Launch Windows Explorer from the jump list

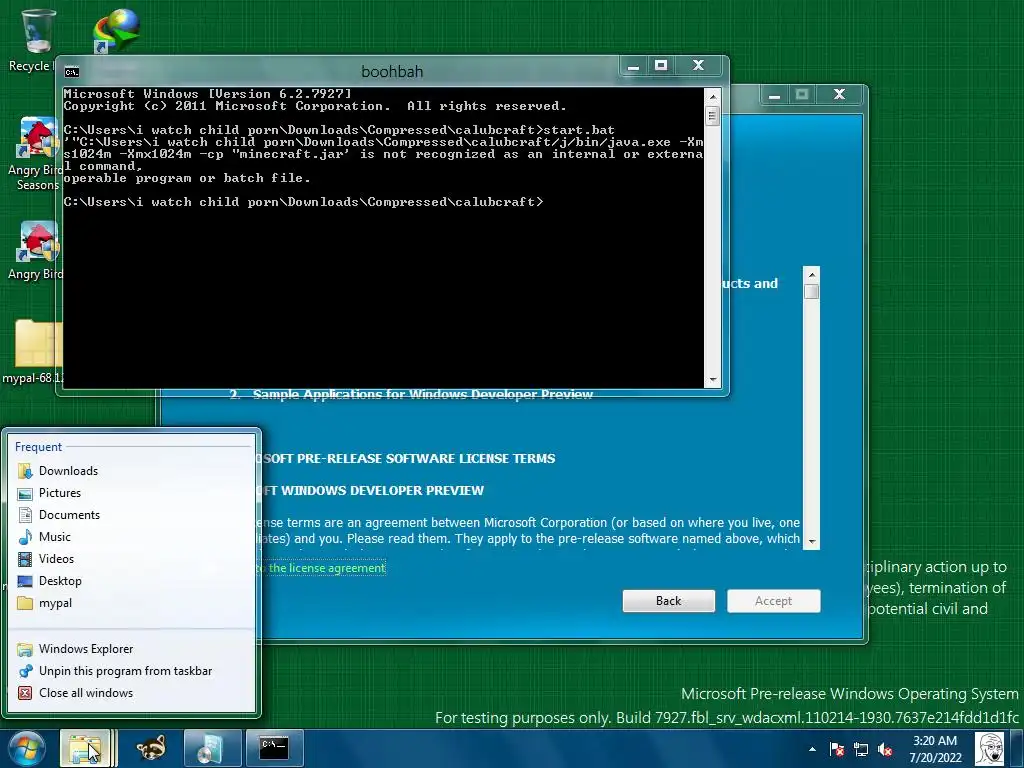[x=131, y=648]
